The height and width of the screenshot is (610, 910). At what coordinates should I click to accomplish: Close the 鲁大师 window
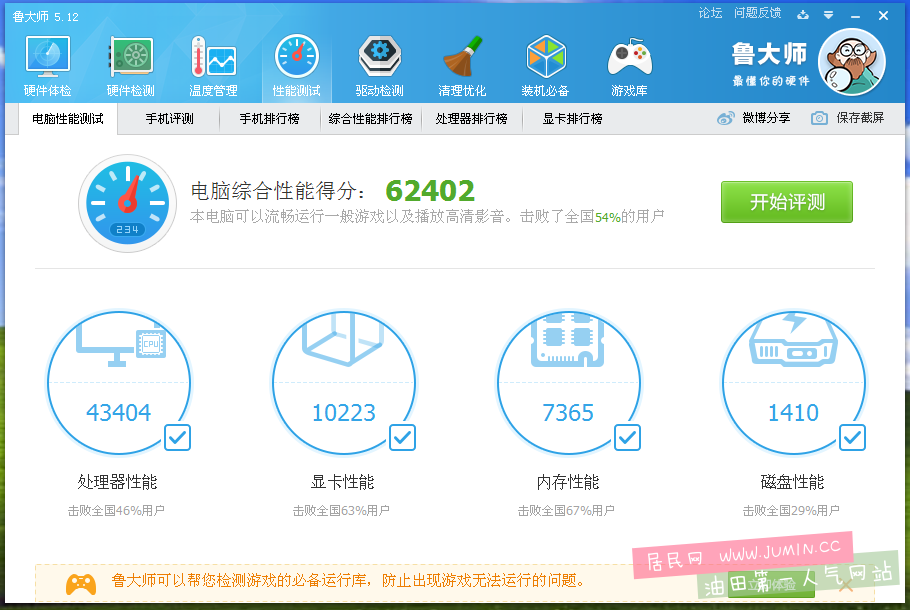(883, 16)
